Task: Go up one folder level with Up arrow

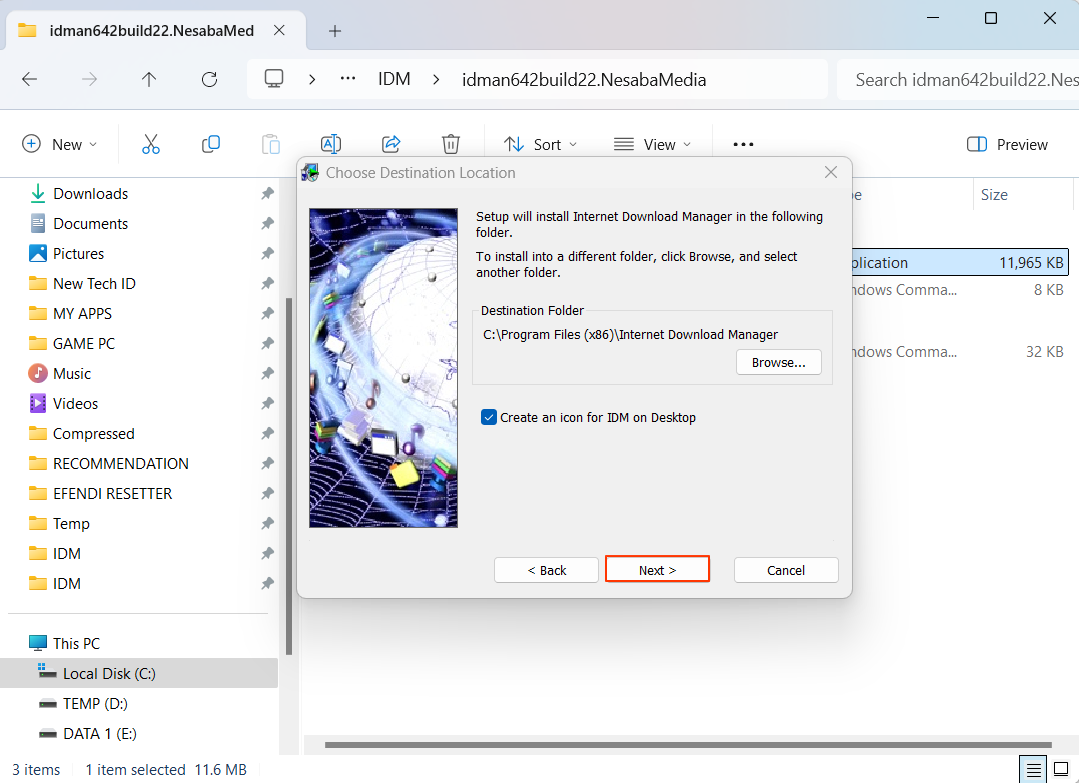Action: (x=149, y=80)
